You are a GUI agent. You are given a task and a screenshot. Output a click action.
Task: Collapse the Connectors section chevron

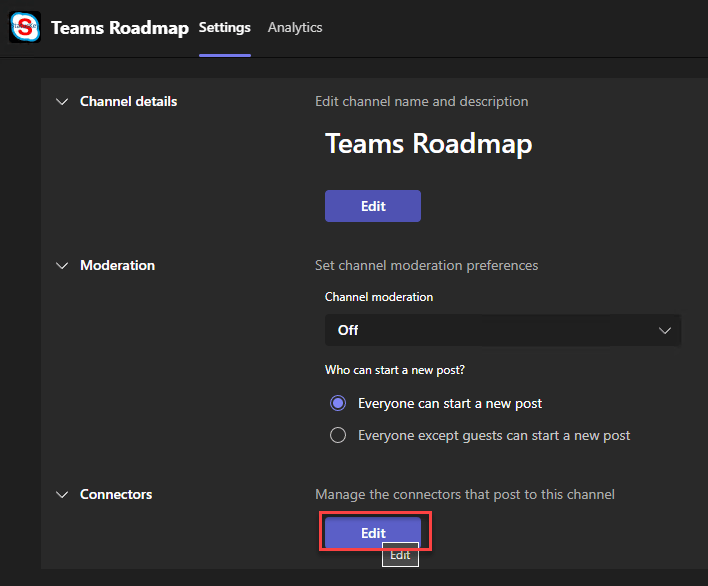62,495
